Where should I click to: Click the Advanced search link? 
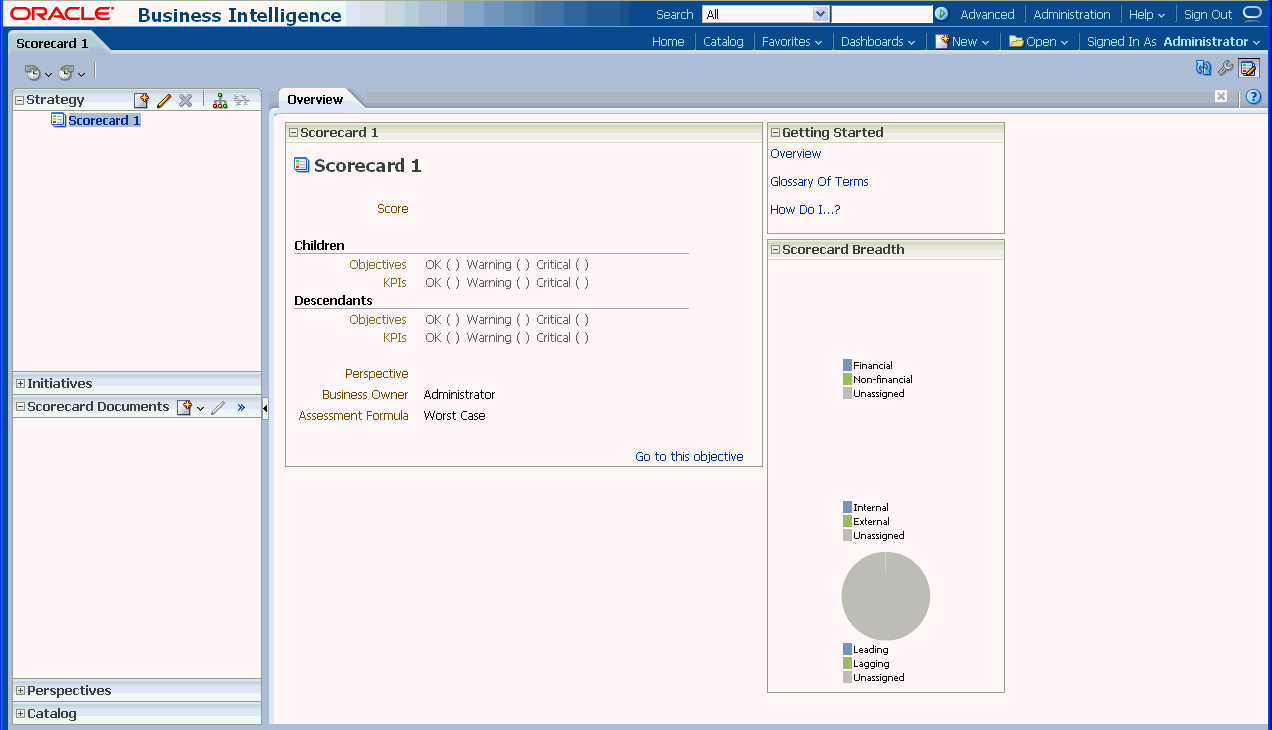[x=987, y=15]
